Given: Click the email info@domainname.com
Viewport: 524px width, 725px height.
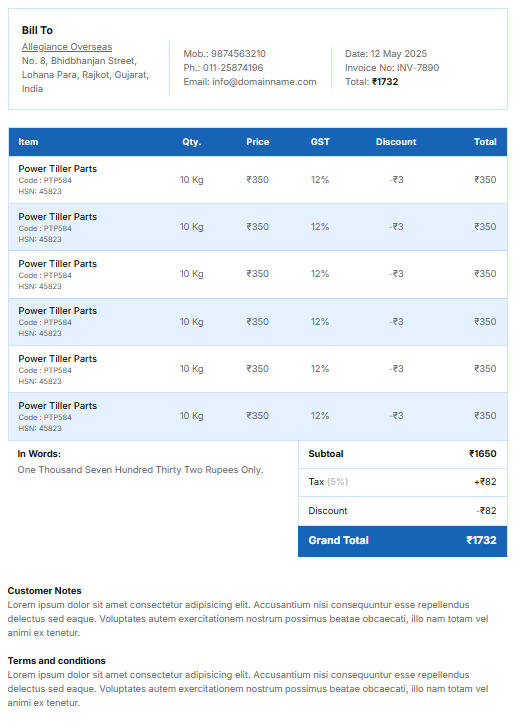Looking at the screenshot, I should [x=264, y=82].
